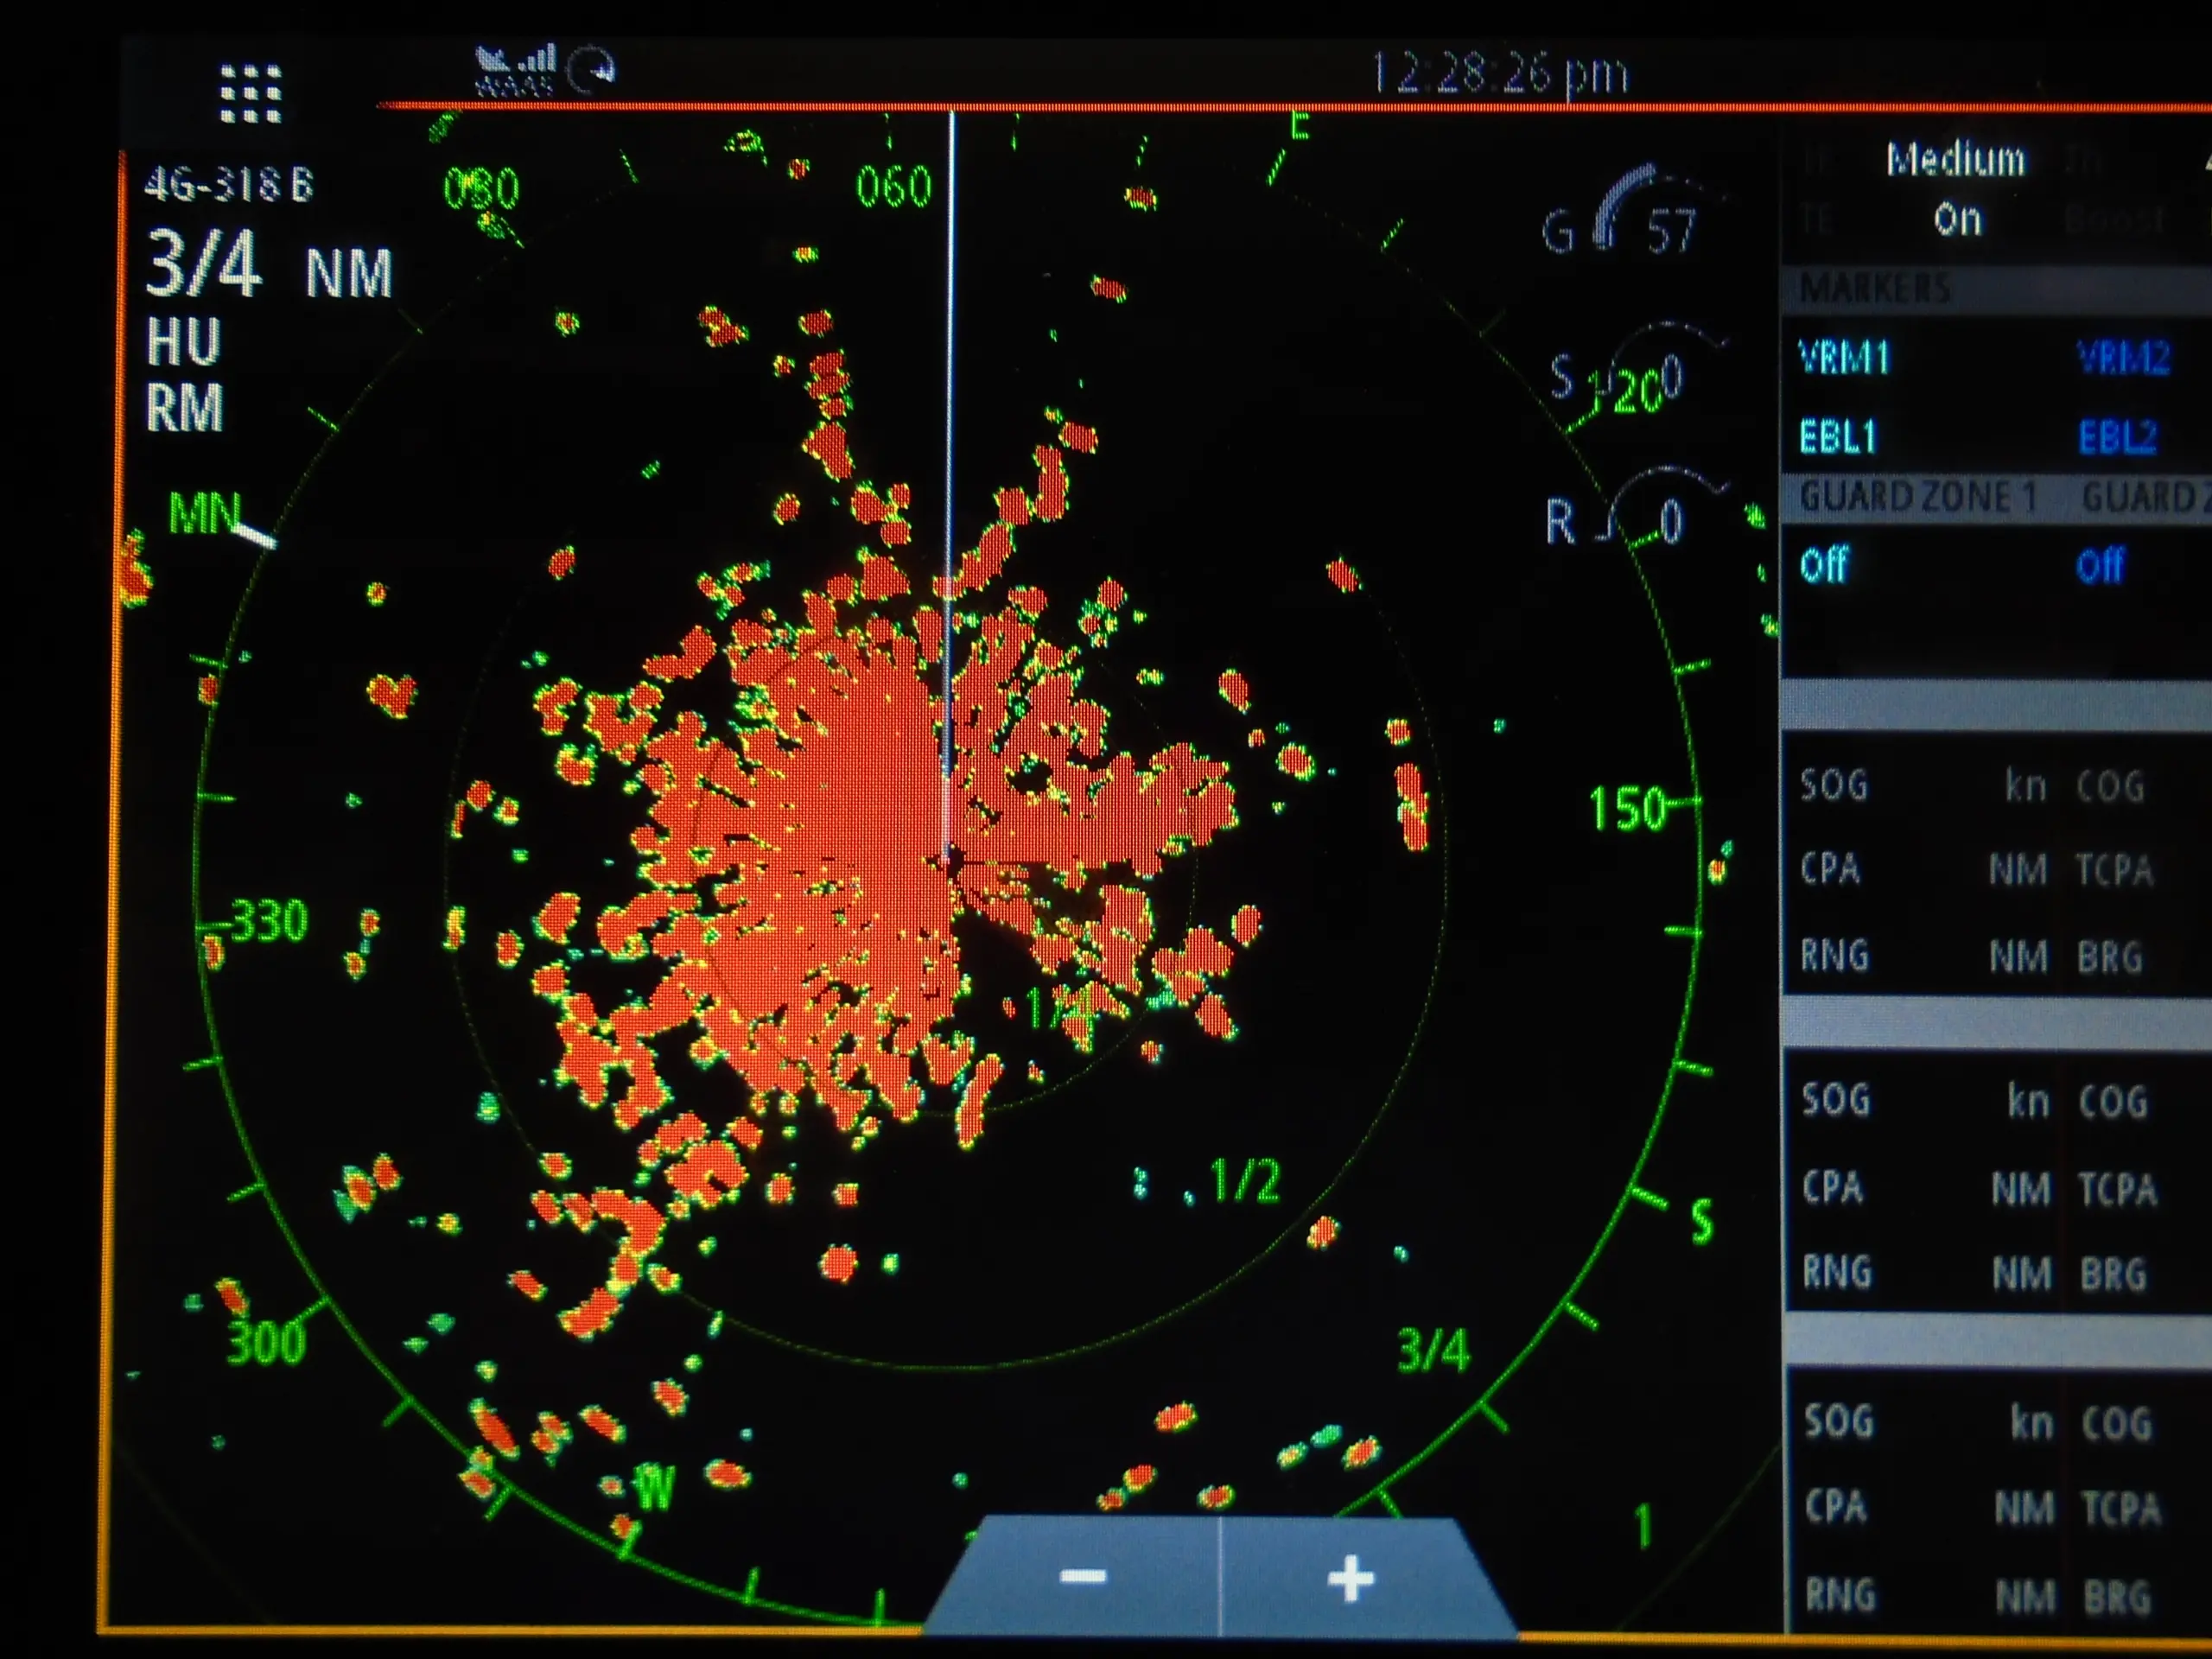Zoom in with the plus button
The height and width of the screenshot is (1659, 2212).
[x=1352, y=1577]
